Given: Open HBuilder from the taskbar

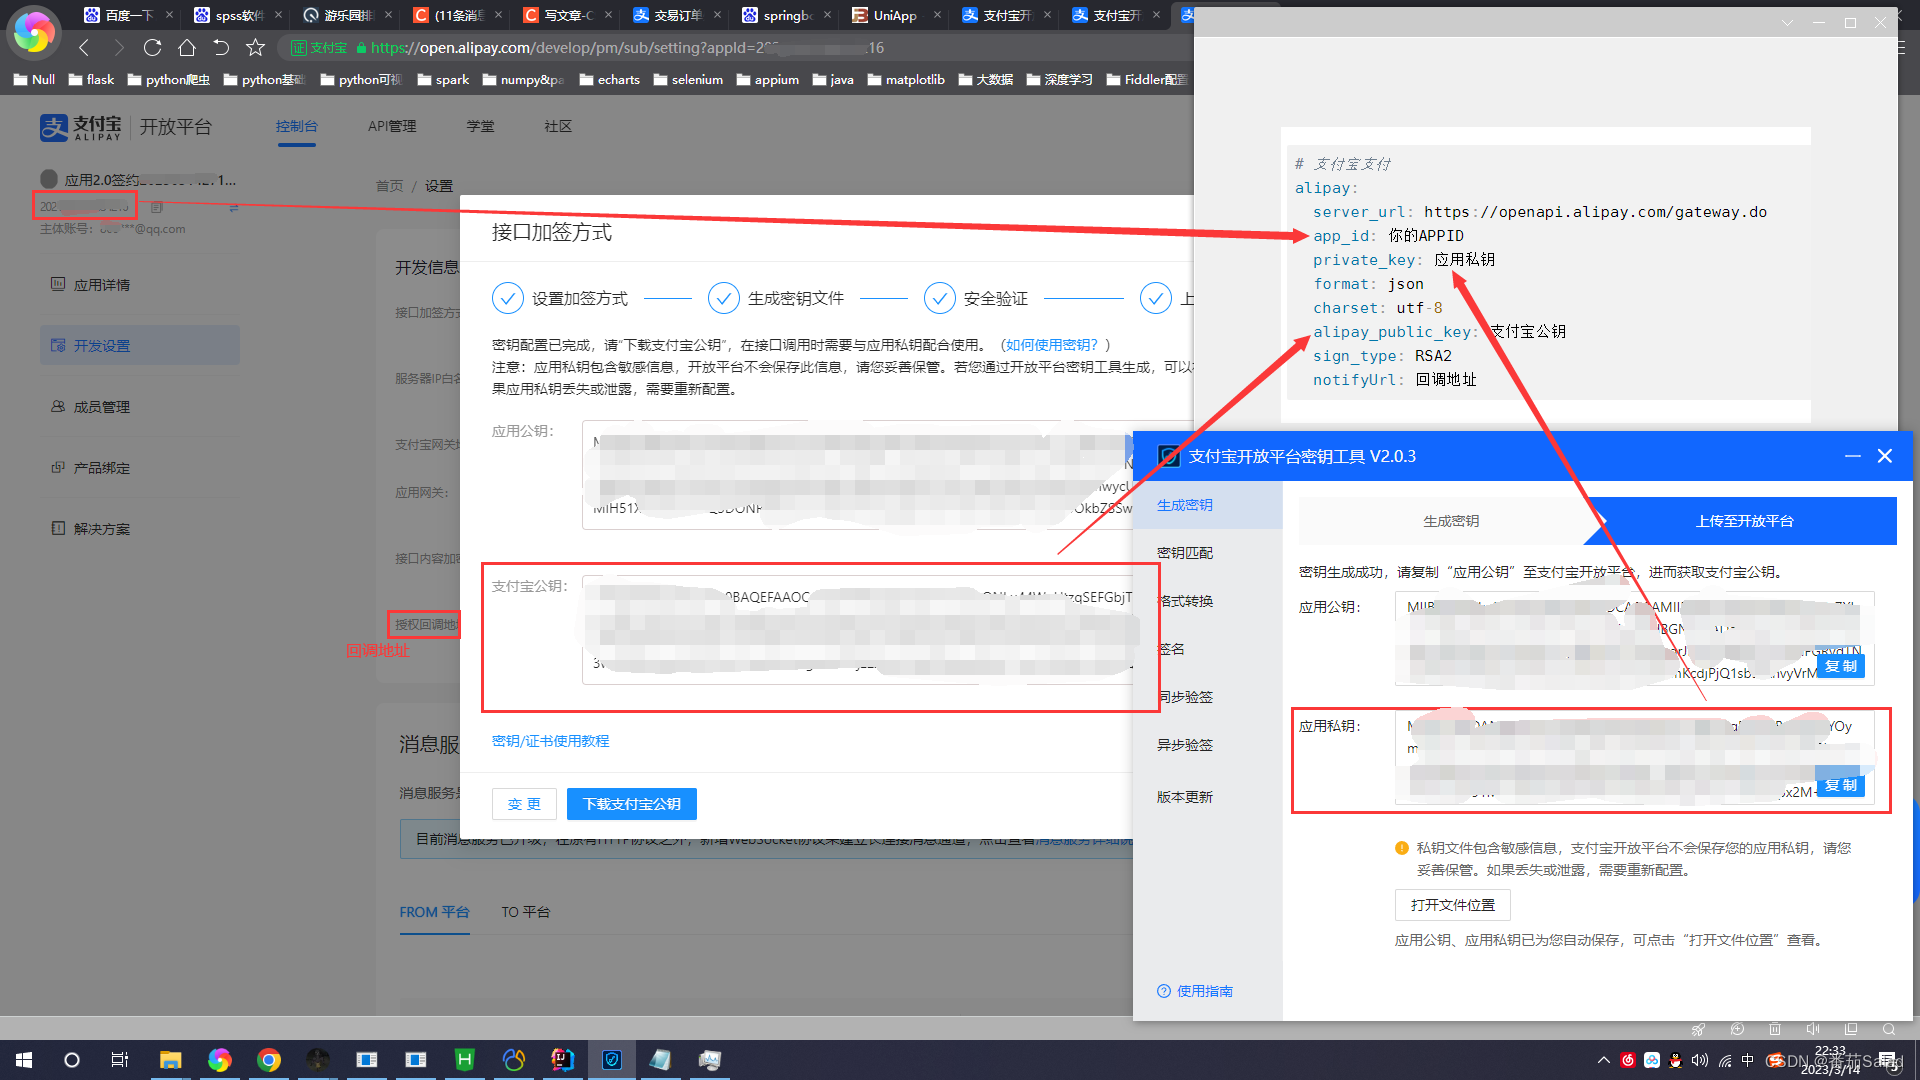Looking at the screenshot, I should (465, 1060).
